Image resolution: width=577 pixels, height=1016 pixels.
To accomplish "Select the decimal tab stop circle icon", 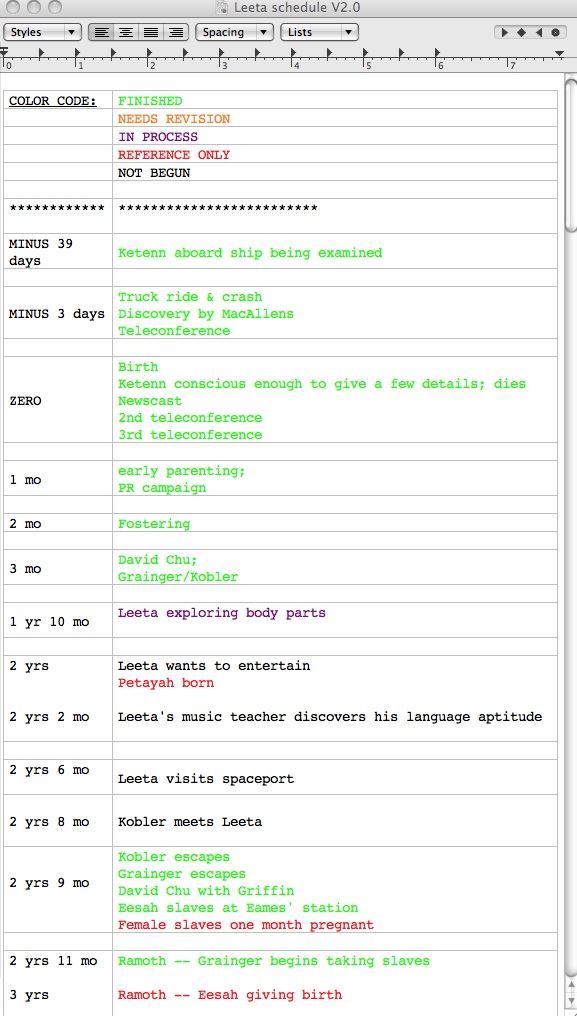I will coord(555,32).
